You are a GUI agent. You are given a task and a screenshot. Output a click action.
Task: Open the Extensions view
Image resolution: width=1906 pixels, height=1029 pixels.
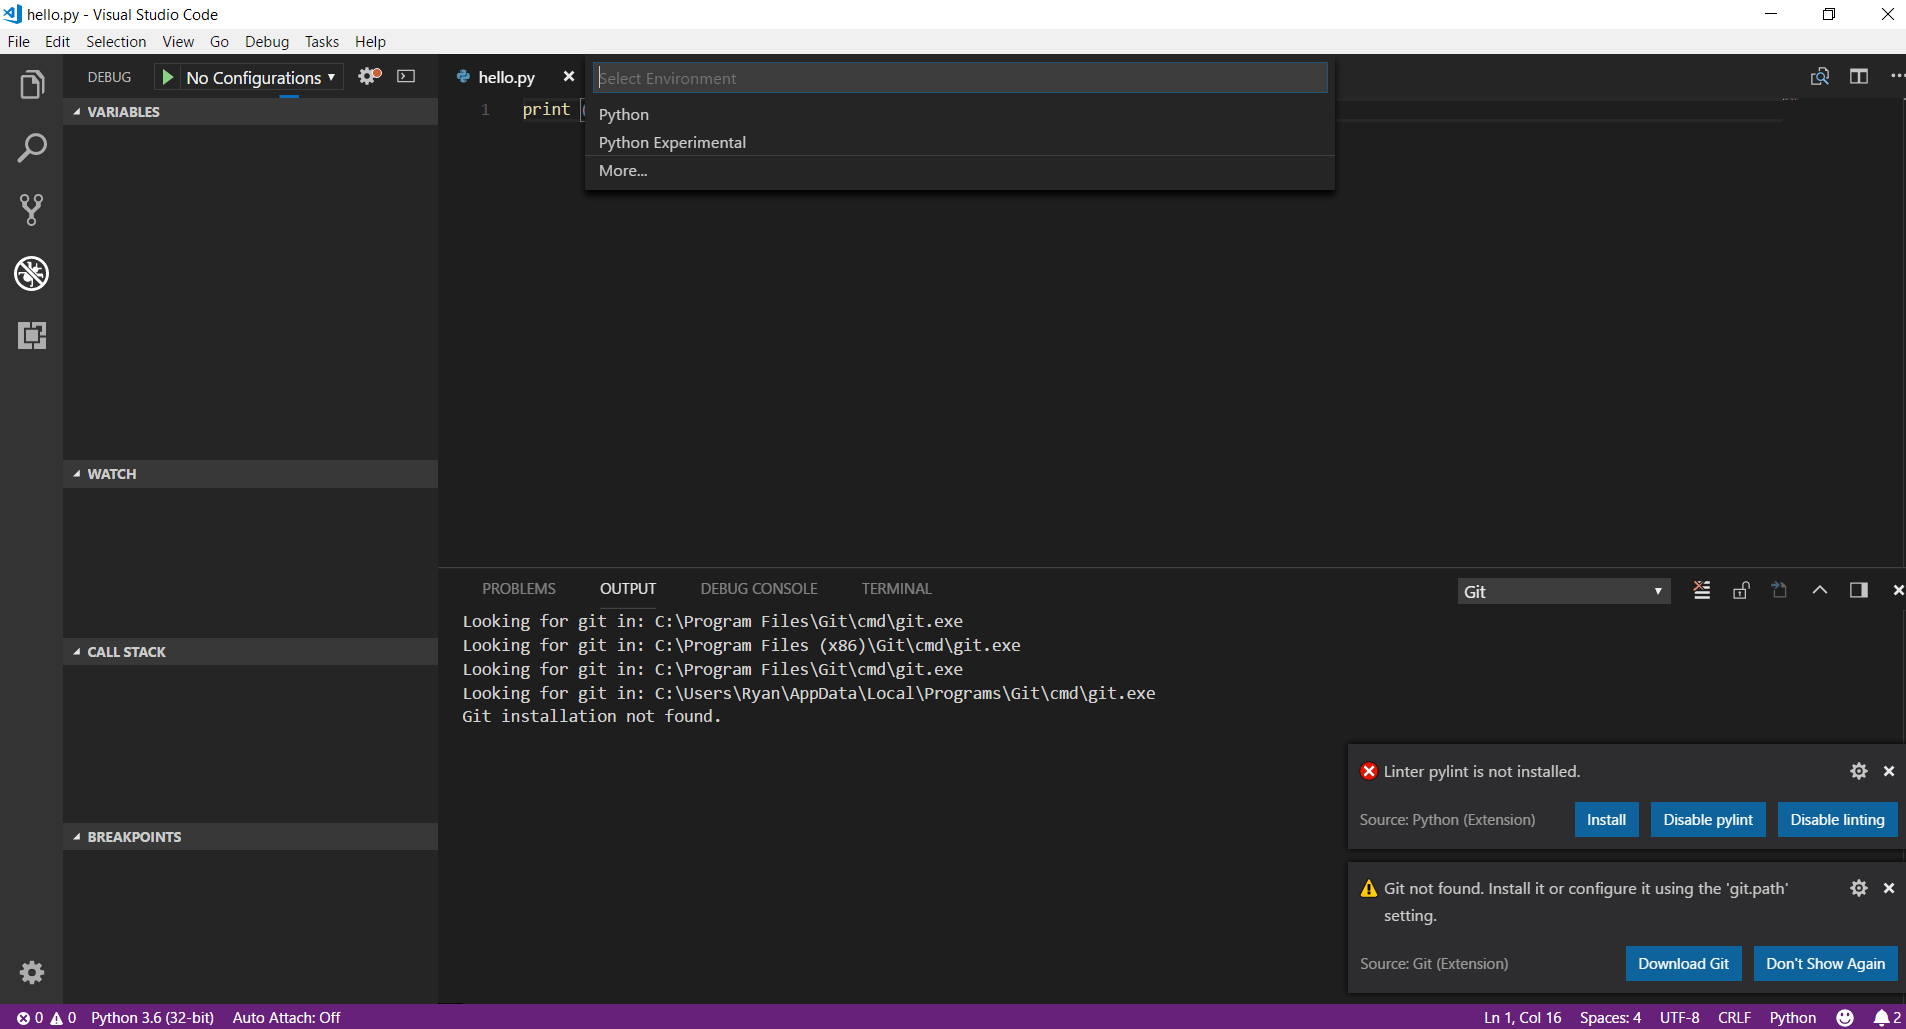pyautogui.click(x=32, y=336)
